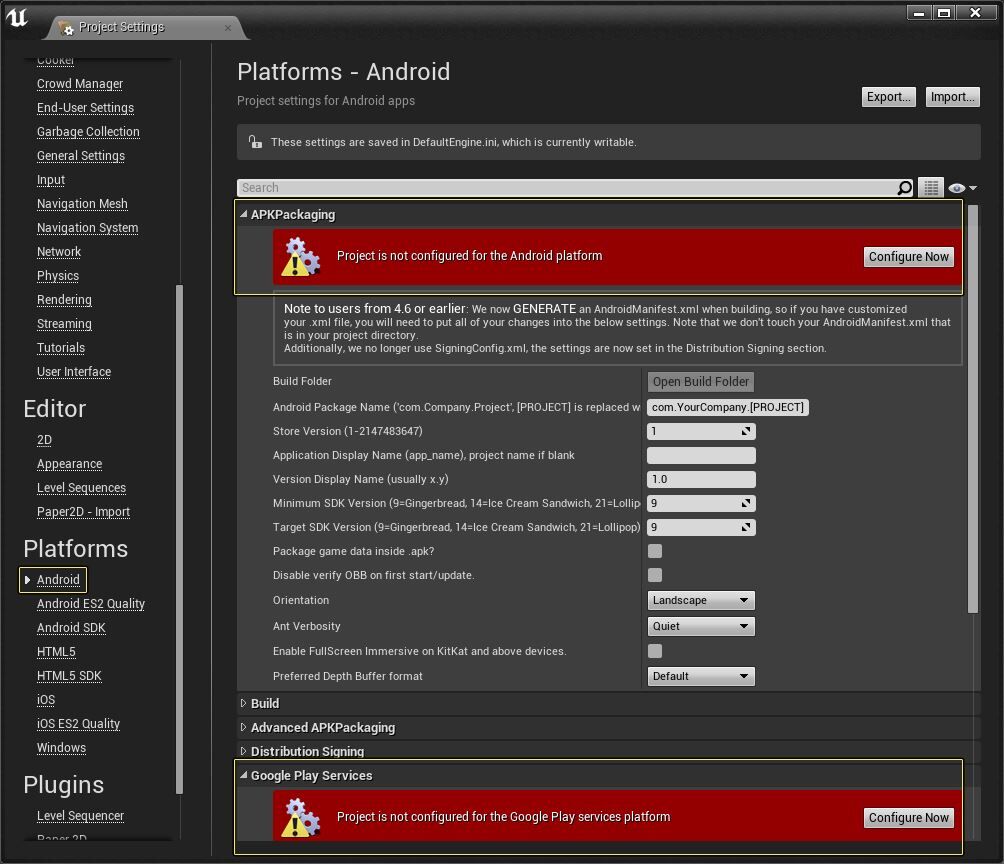Check Enable FullScreen Immersive on KitKat option
The image size is (1004, 864).
(655, 651)
